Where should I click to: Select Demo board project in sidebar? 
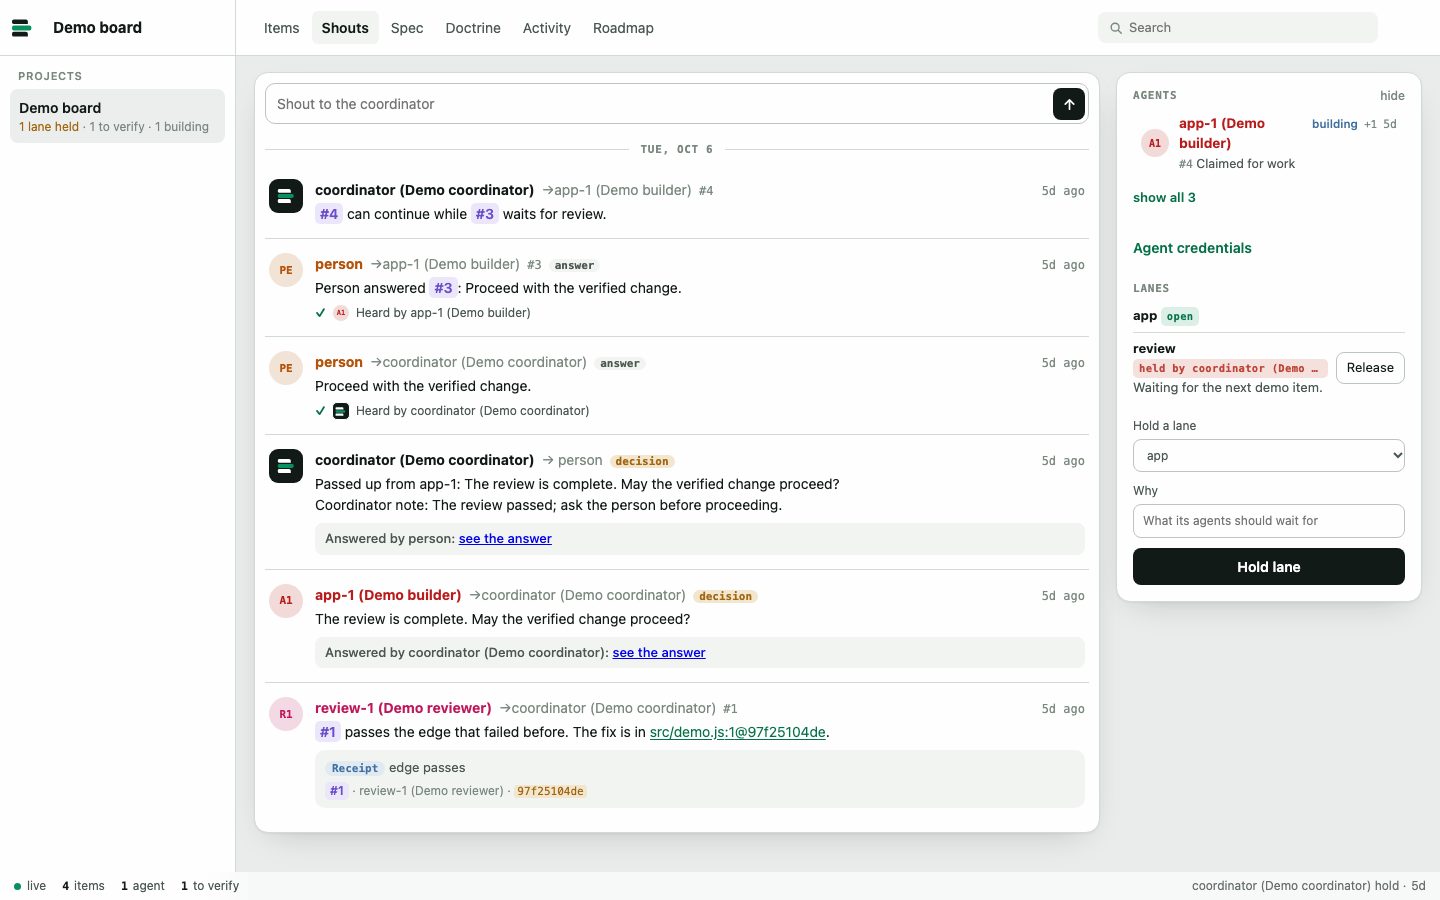[x=117, y=116]
